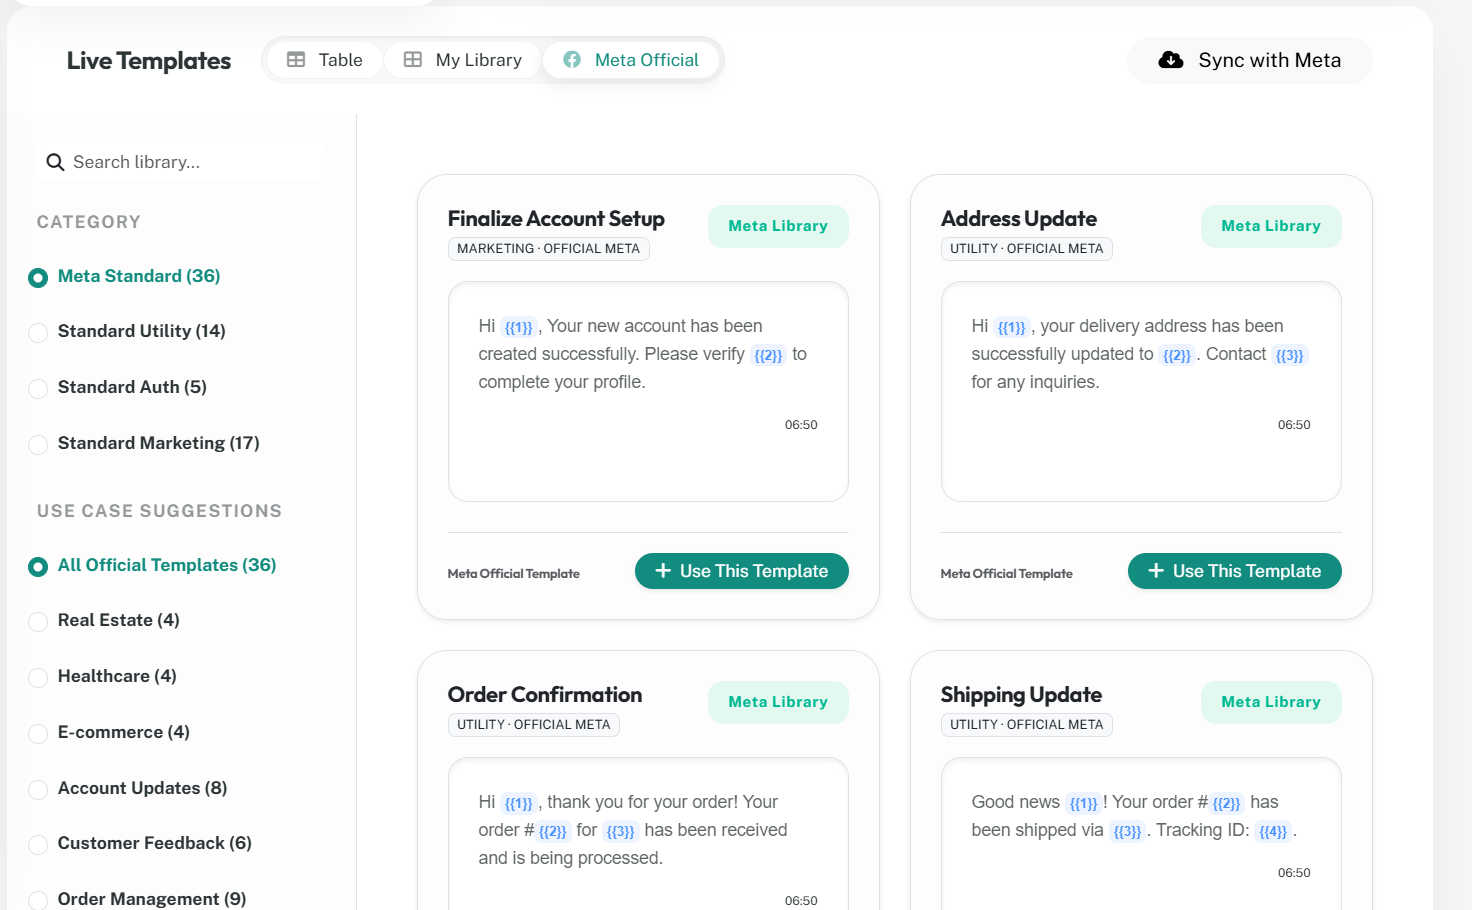
Task: Click the {{3}} variable in Order Confirmation message
Action: 621,831
